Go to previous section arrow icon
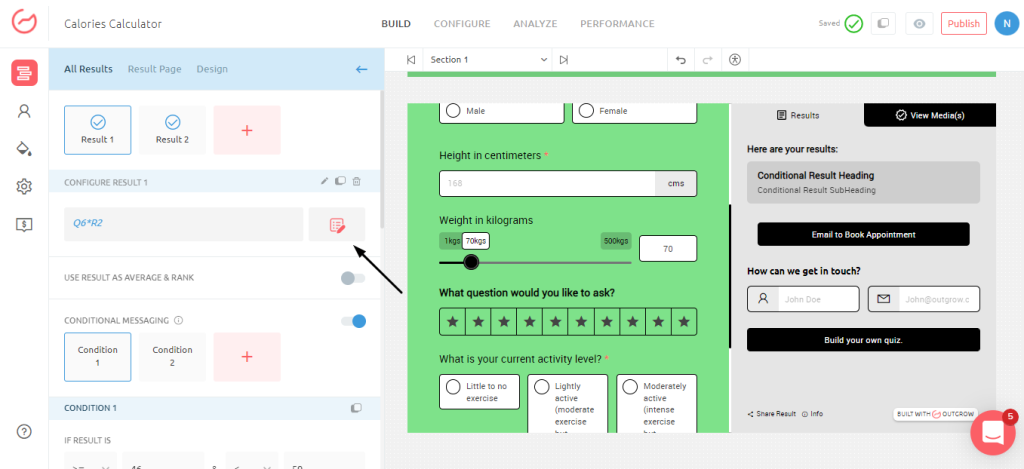This screenshot has height=469, width=1024. coord(411,59)
